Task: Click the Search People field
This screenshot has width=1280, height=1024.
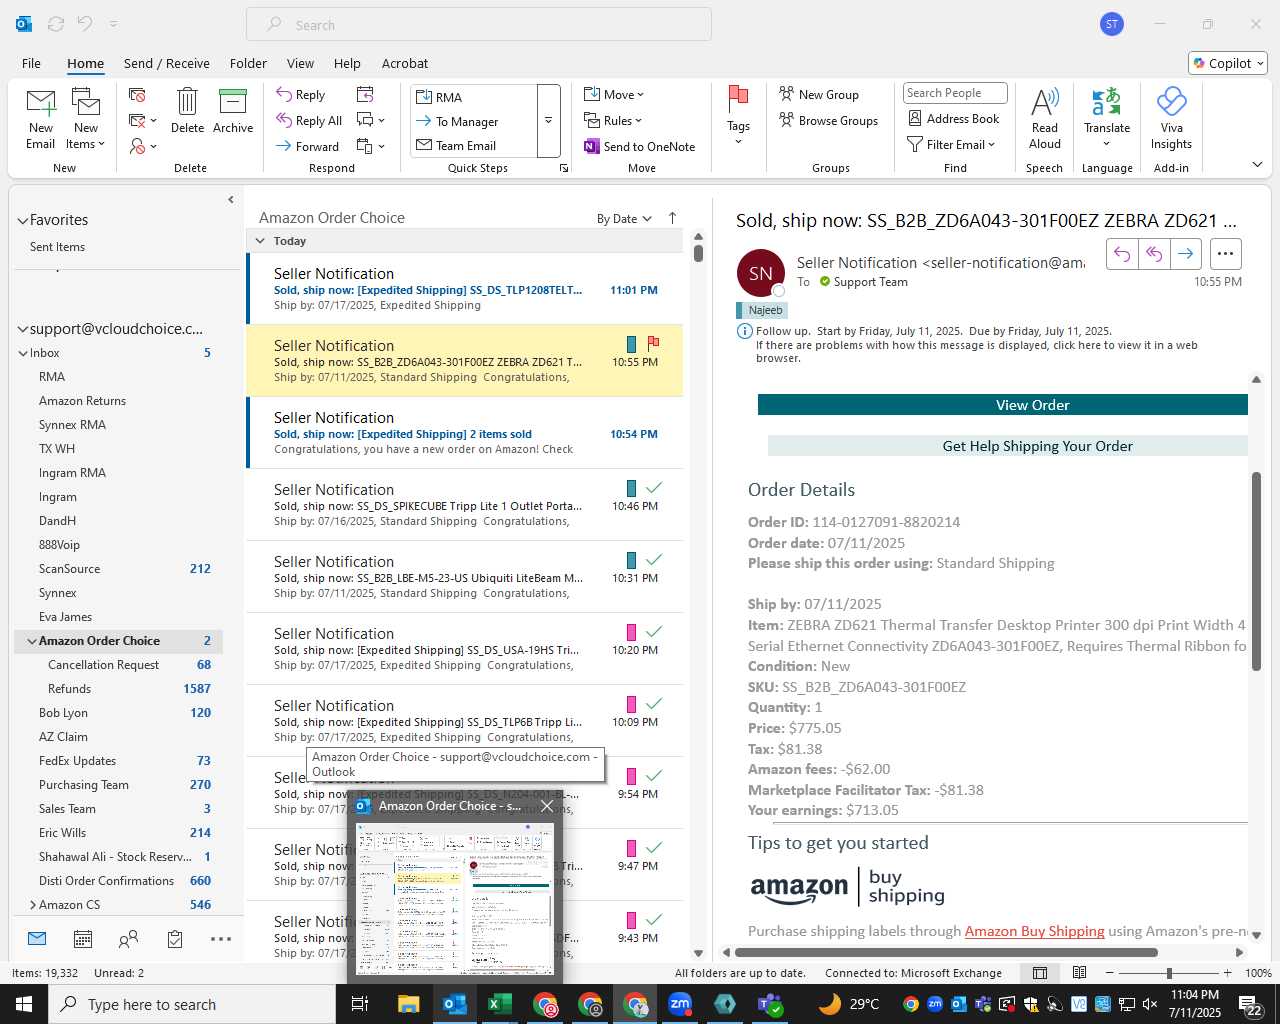Action: 955,93
